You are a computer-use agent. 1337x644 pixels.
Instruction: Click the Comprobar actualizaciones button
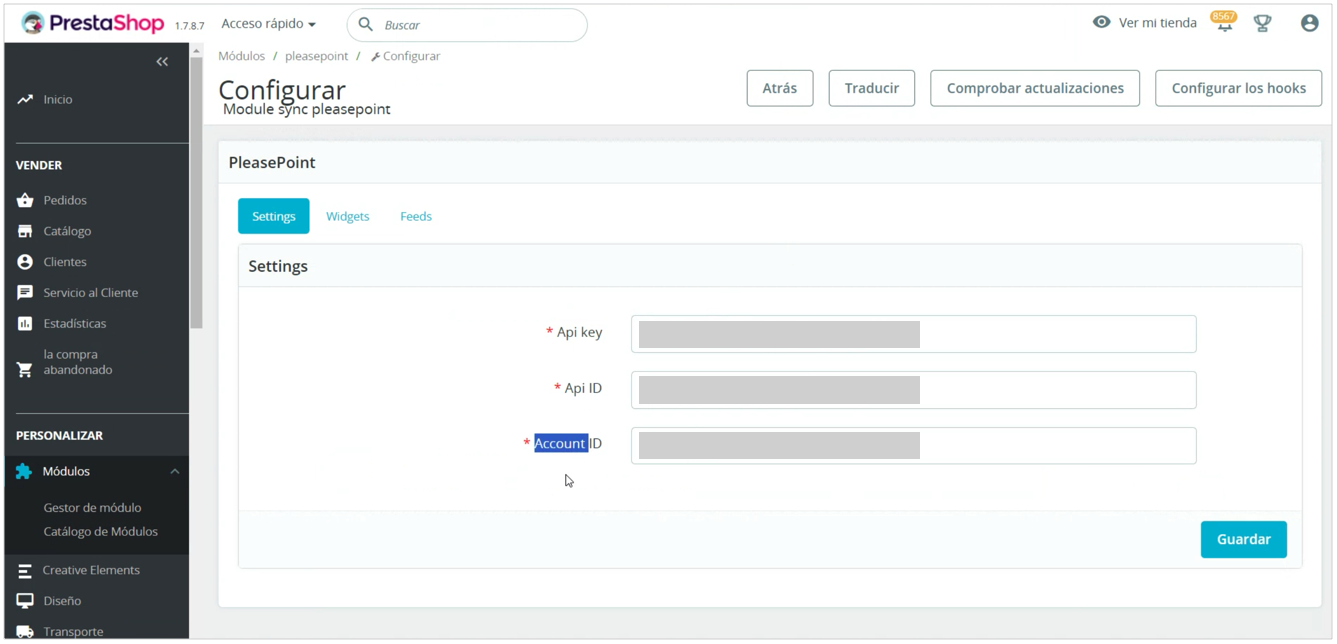[x=1035, y=88]
